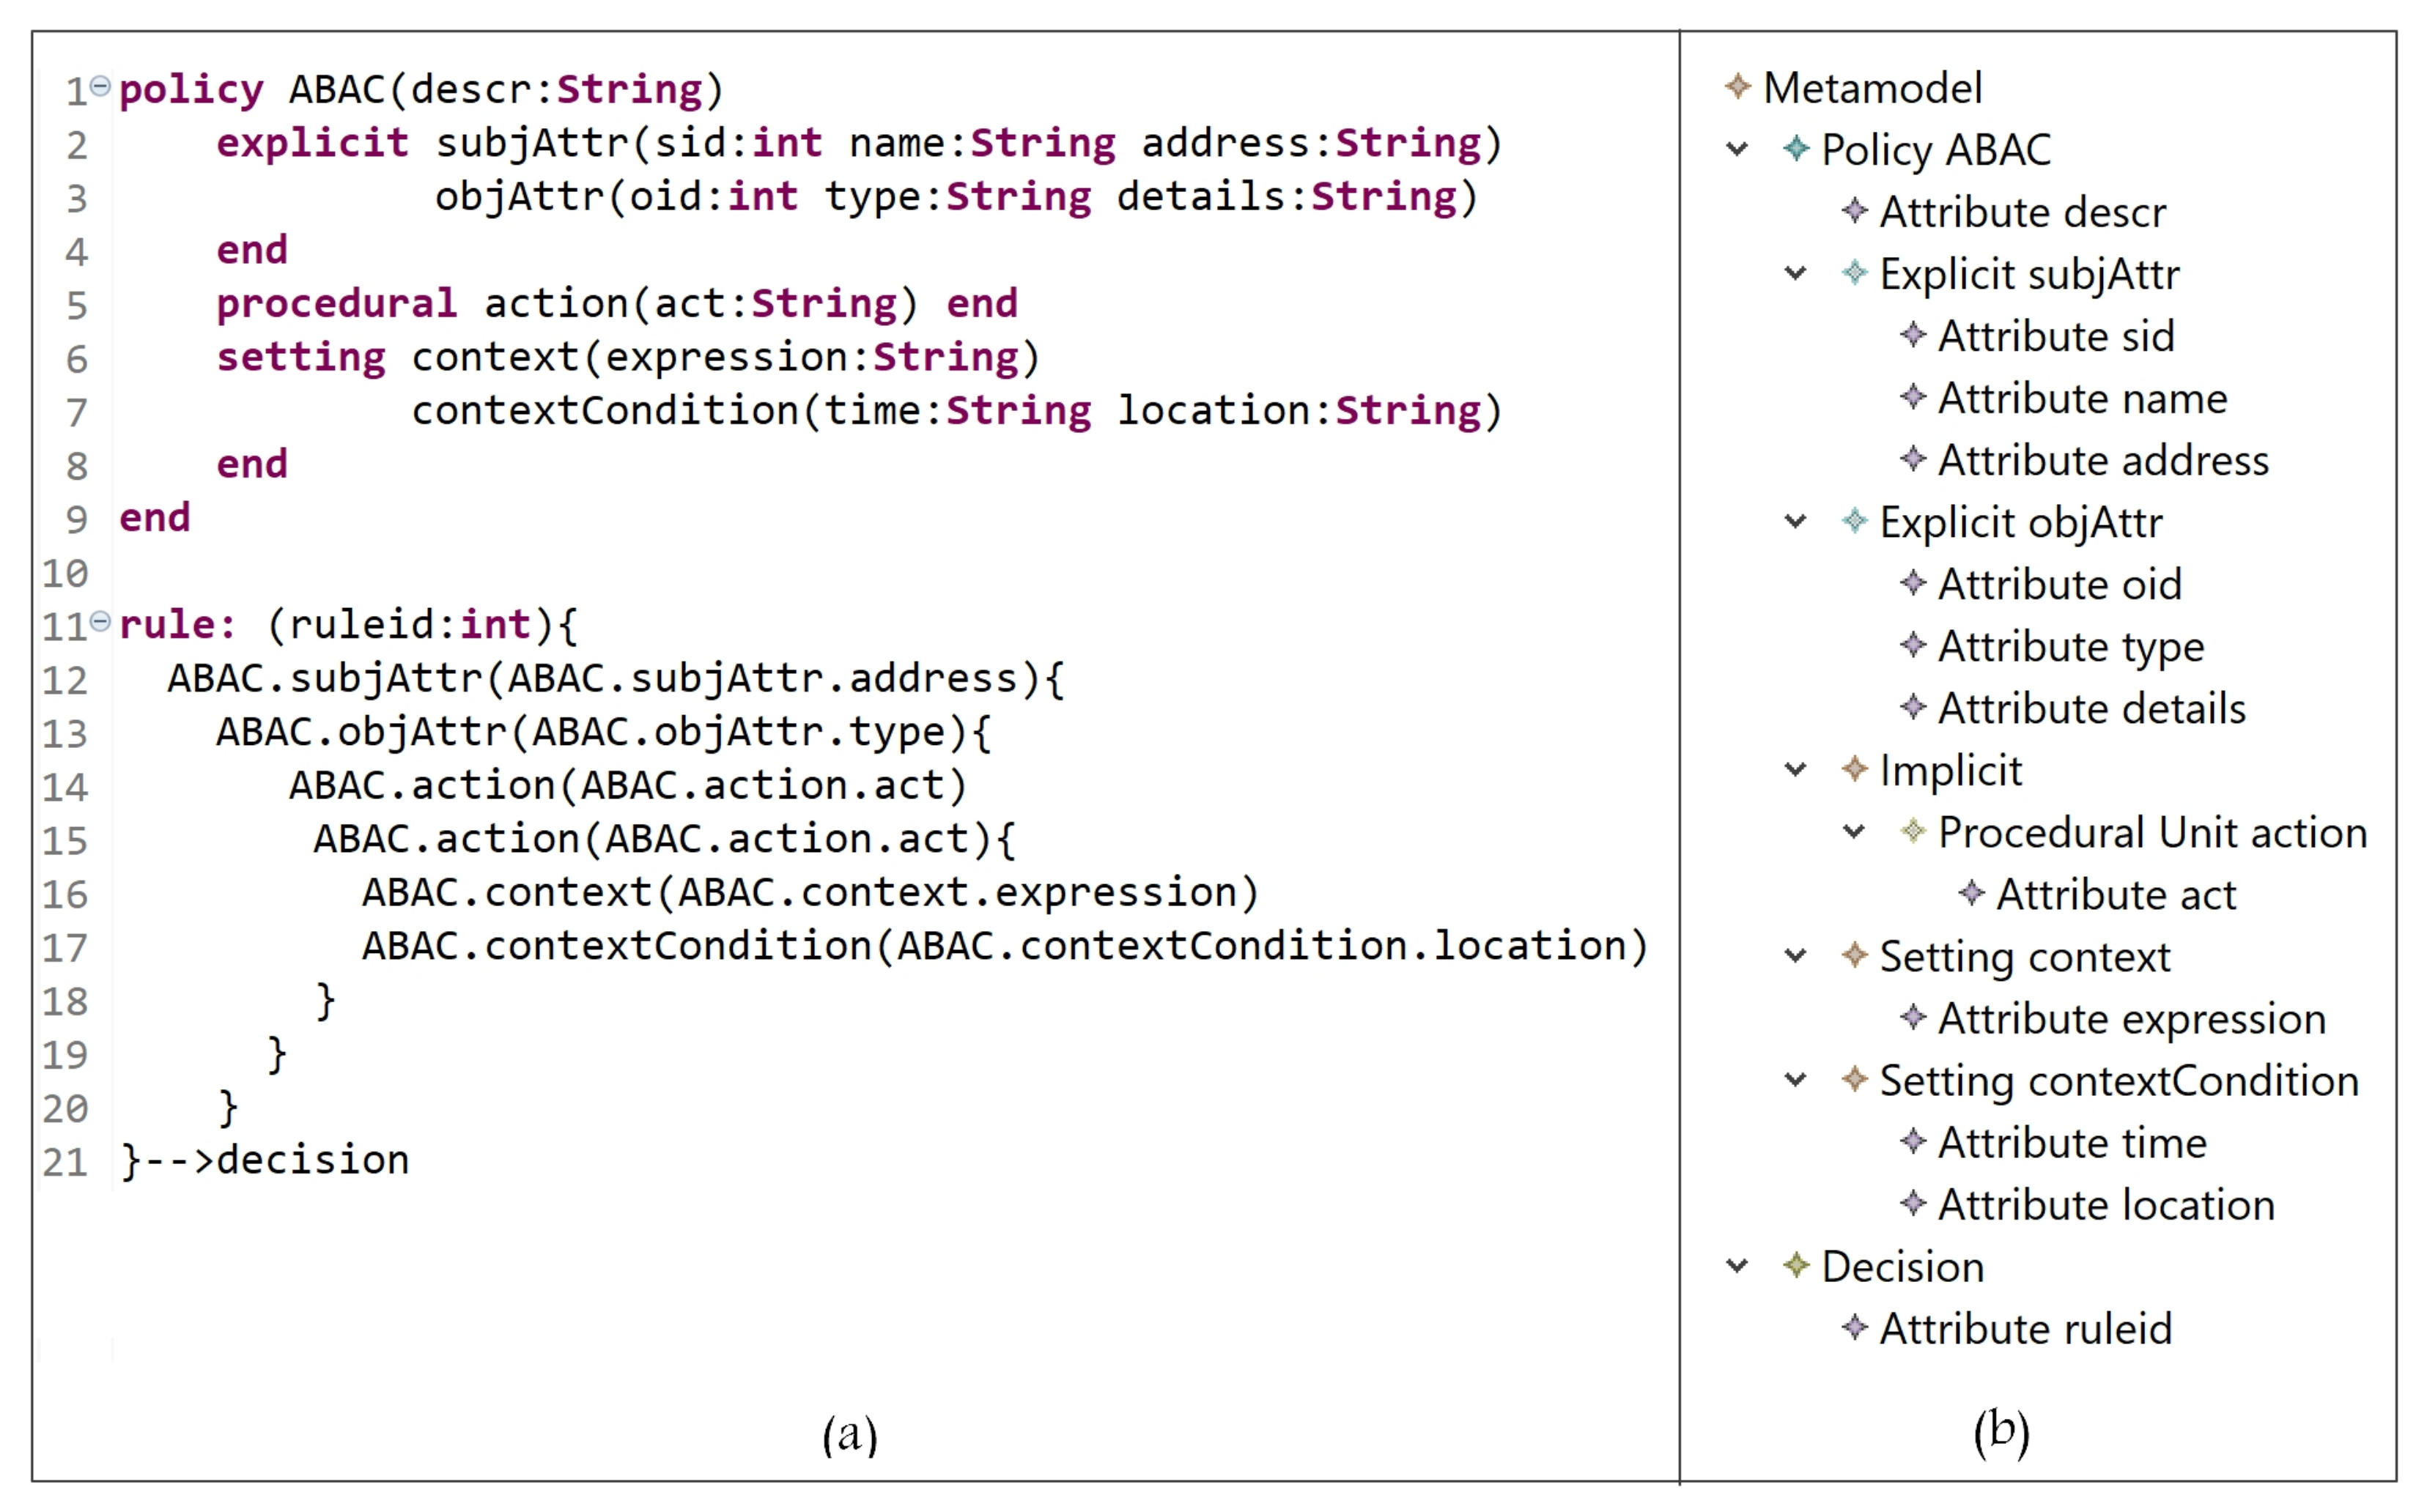The height and width of the screenshot is (1512, 2427).
Task: Click the Setting contextCondition node icon
Action: (1854, 1079)
